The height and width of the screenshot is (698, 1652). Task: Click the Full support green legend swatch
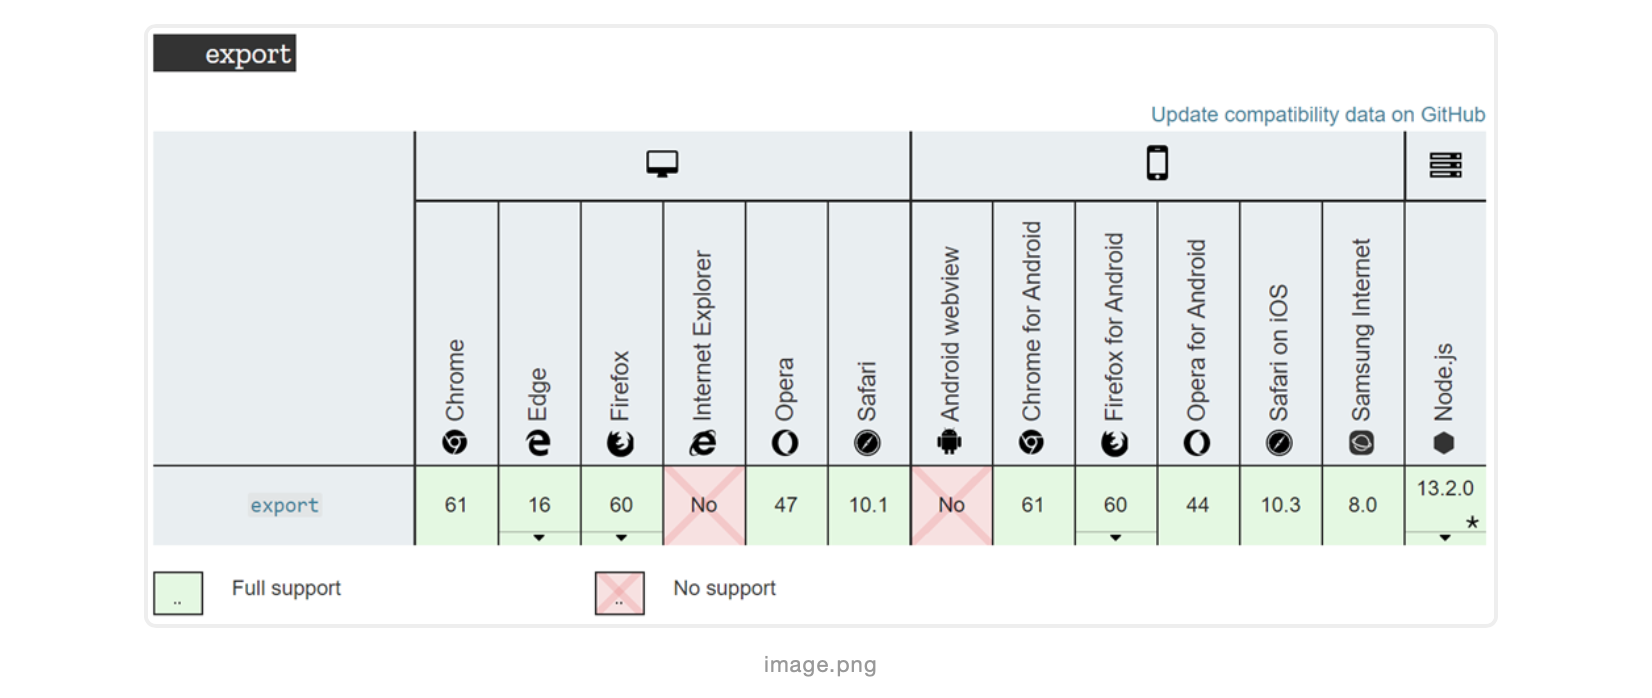[178, 593]
